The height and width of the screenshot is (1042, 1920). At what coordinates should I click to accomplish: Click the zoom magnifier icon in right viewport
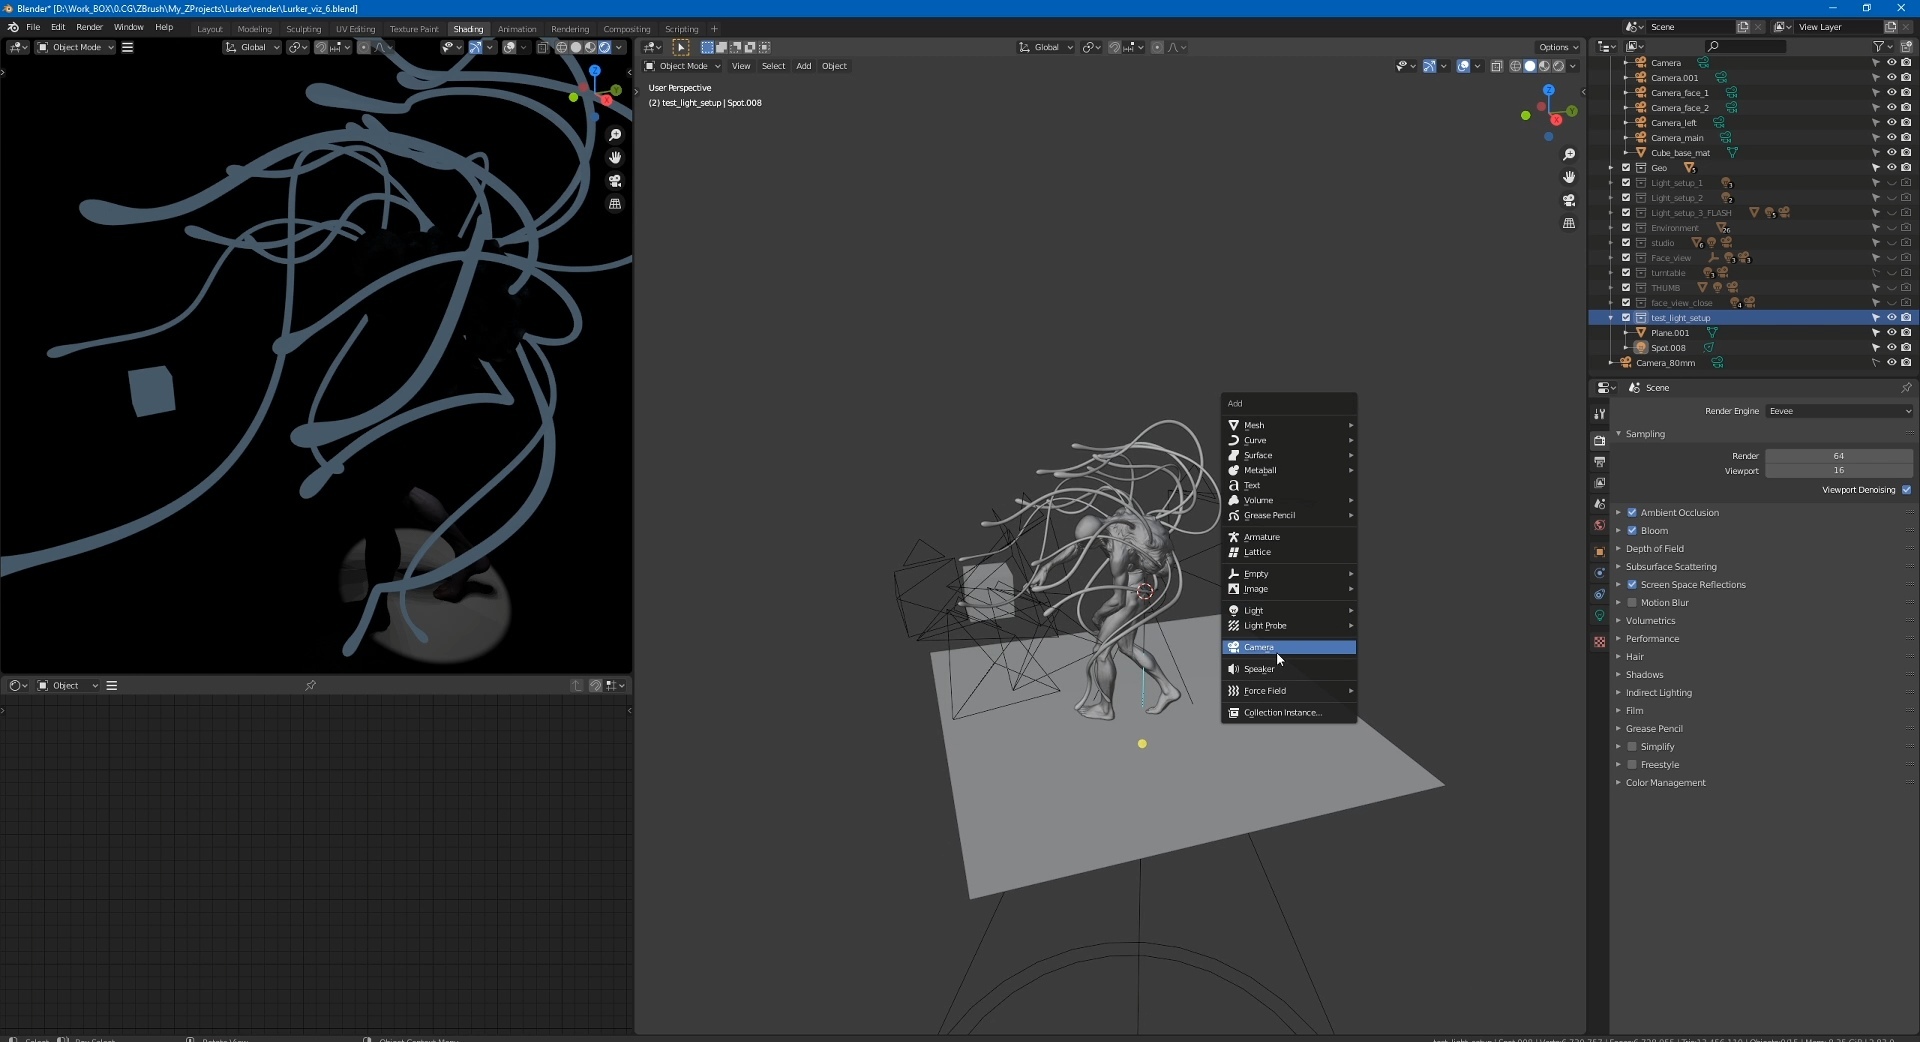tap(1568, 155)
